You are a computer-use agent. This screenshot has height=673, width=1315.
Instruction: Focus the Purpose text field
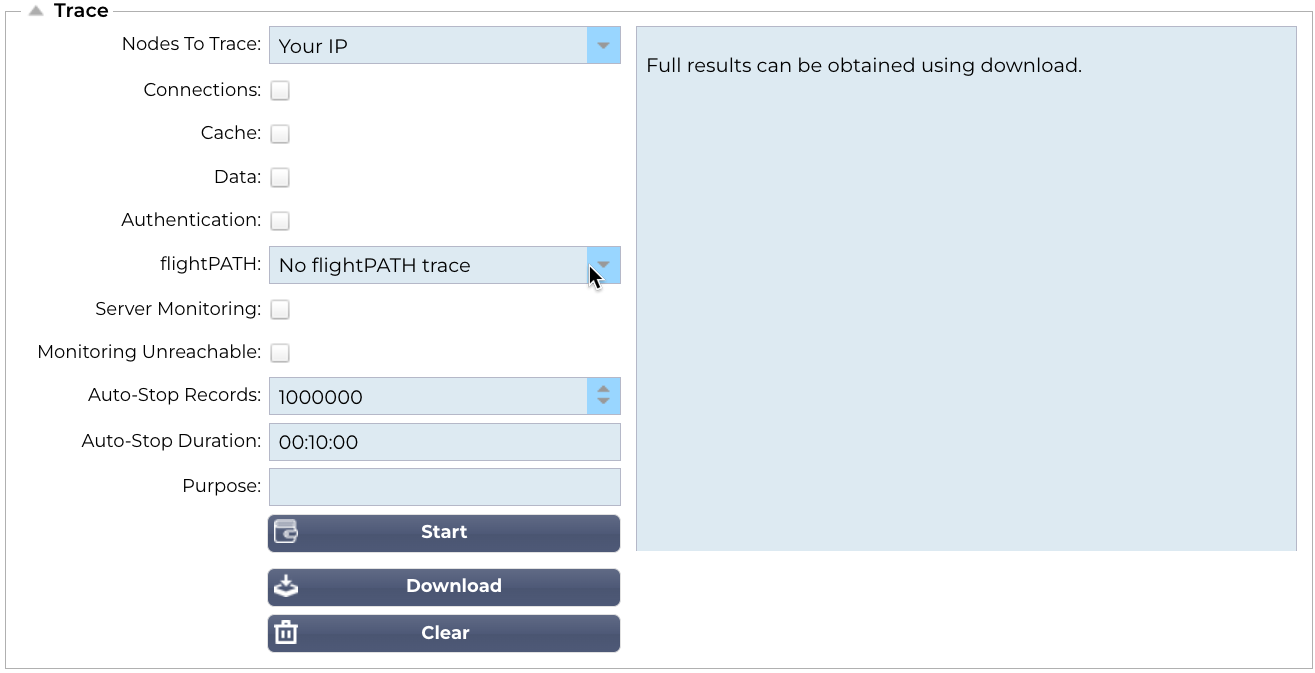[444, 487]
